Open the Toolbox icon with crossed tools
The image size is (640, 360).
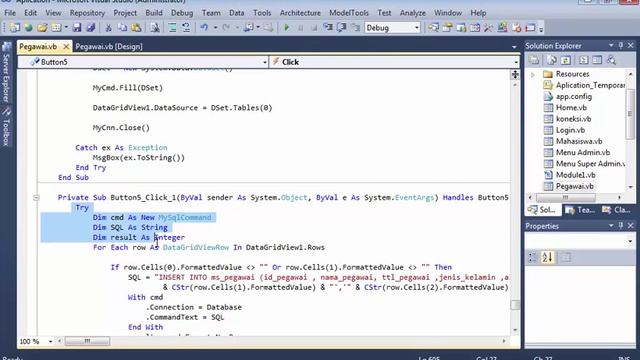point(488,28)
